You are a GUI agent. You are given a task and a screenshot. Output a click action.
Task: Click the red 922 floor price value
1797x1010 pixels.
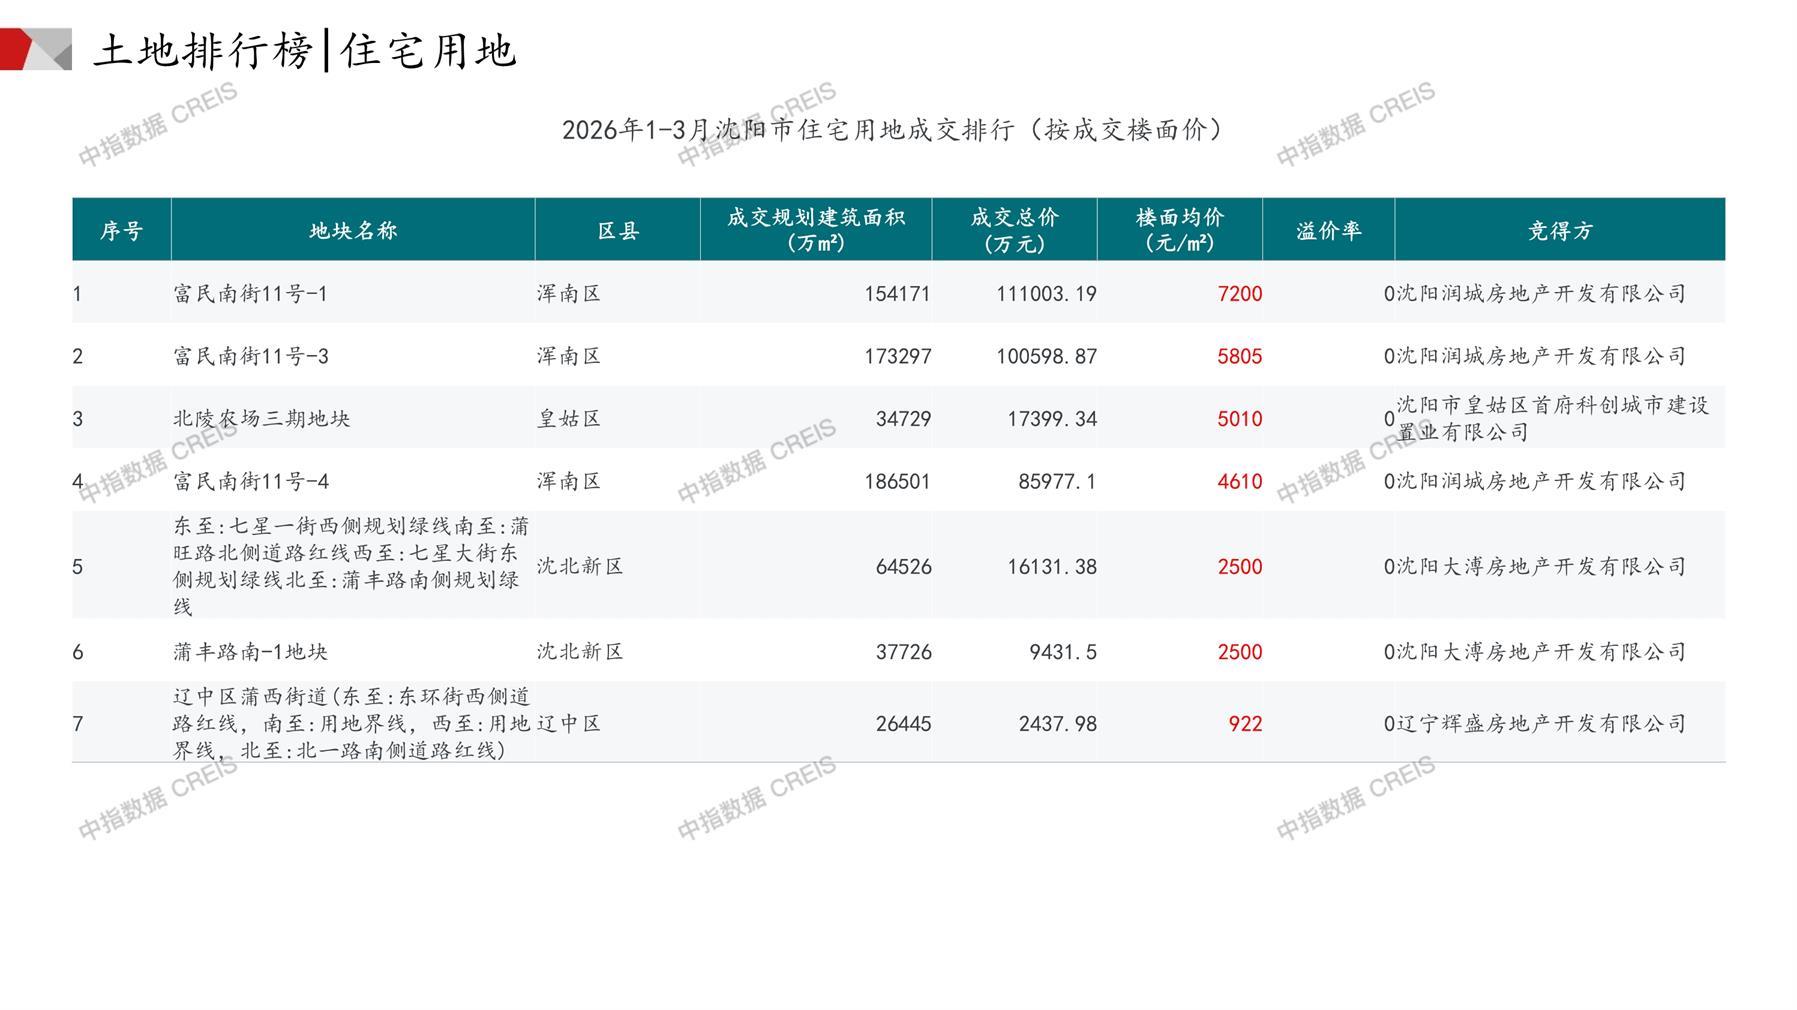click(1245, 724)
